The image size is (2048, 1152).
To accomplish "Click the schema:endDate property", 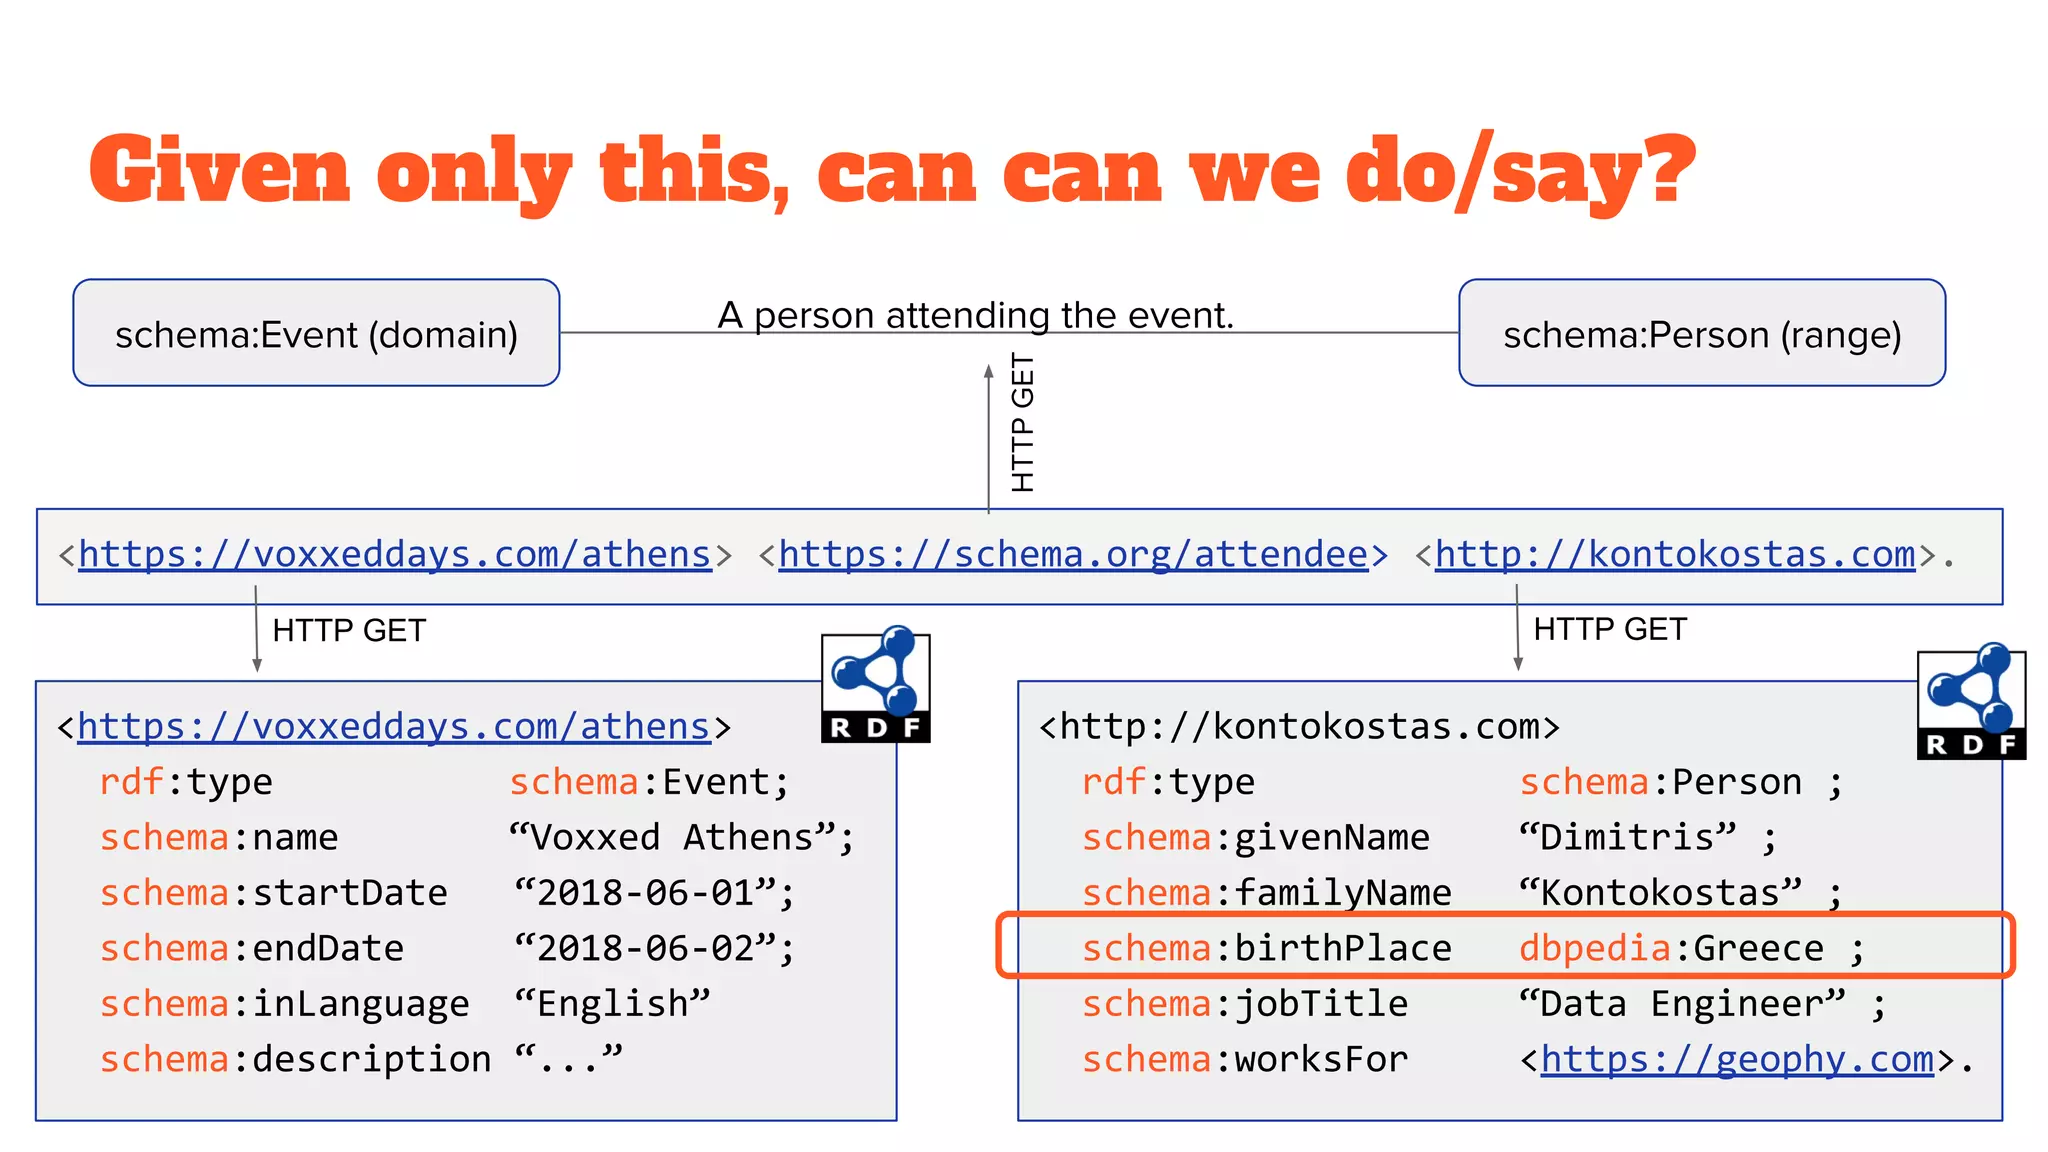I will click(x=252, y=948).
